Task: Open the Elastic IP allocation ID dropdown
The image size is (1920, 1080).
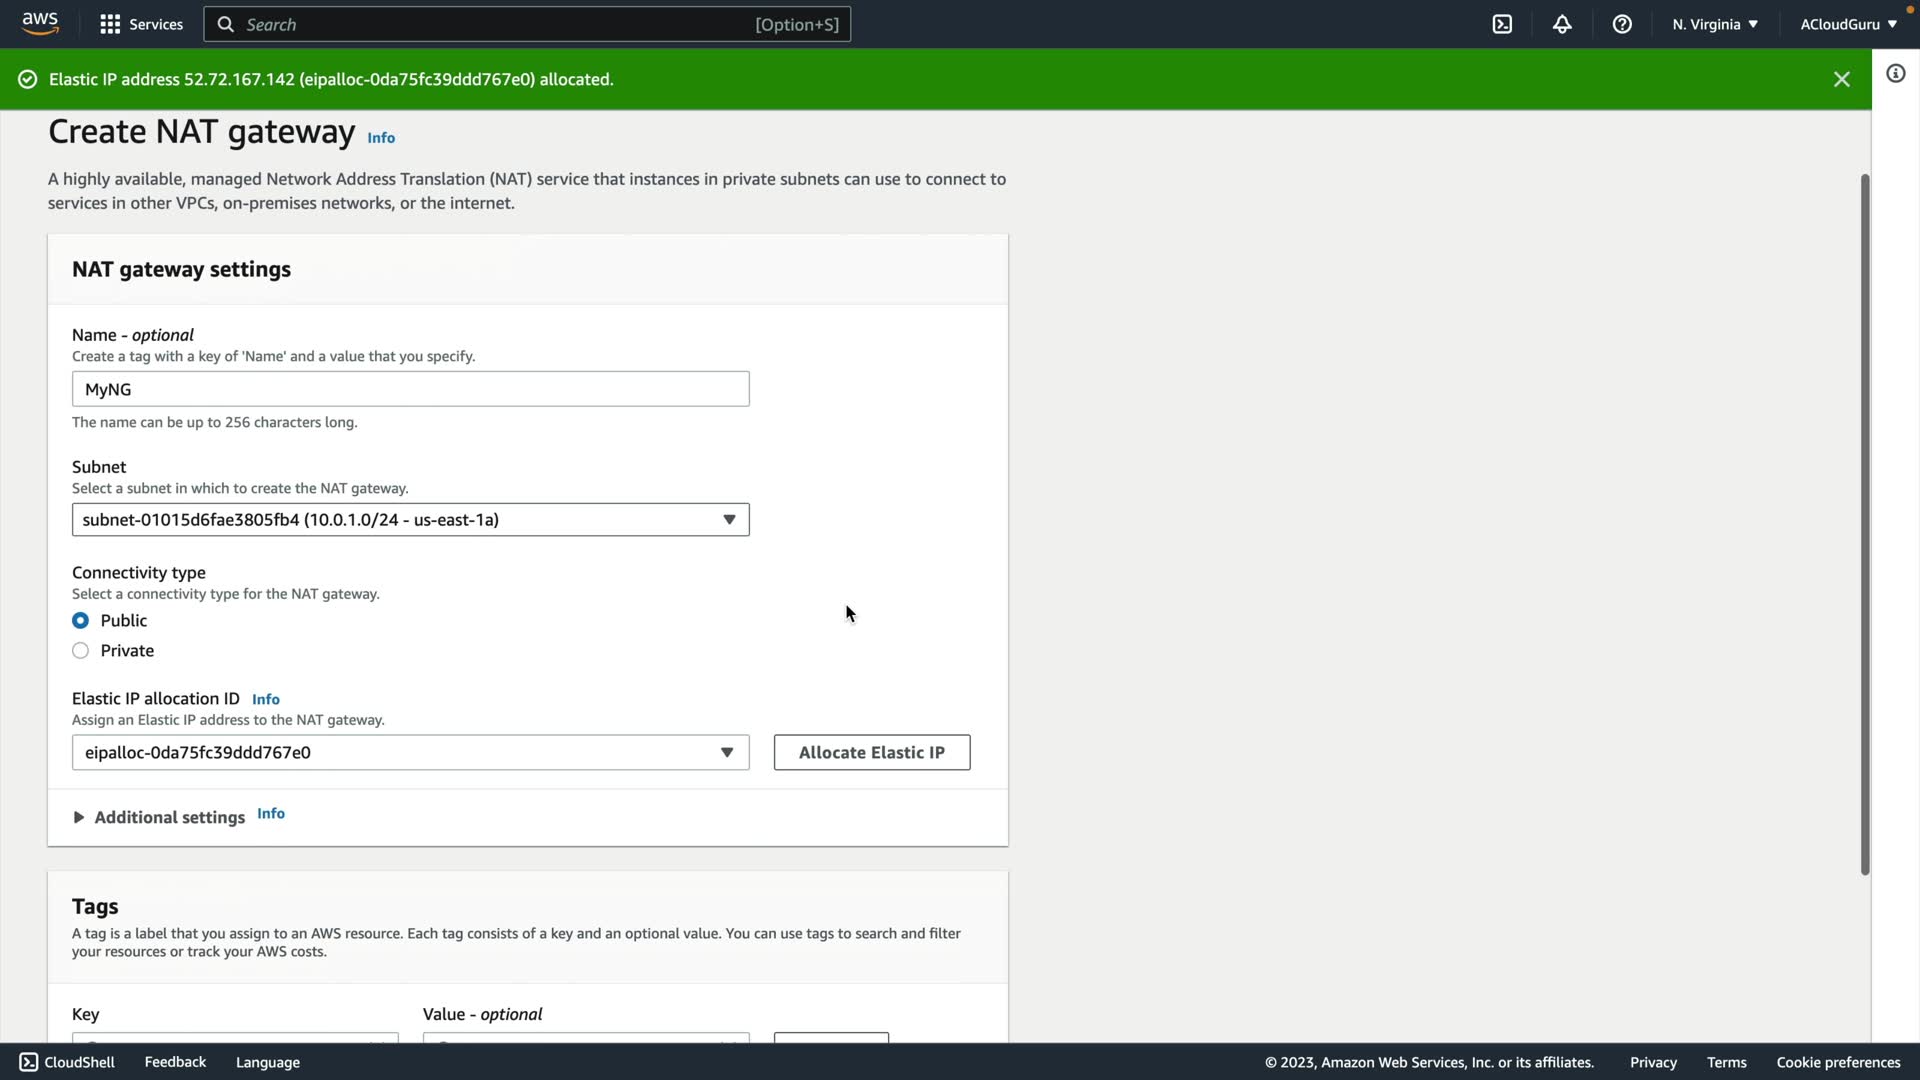Action: coord(410,753)
